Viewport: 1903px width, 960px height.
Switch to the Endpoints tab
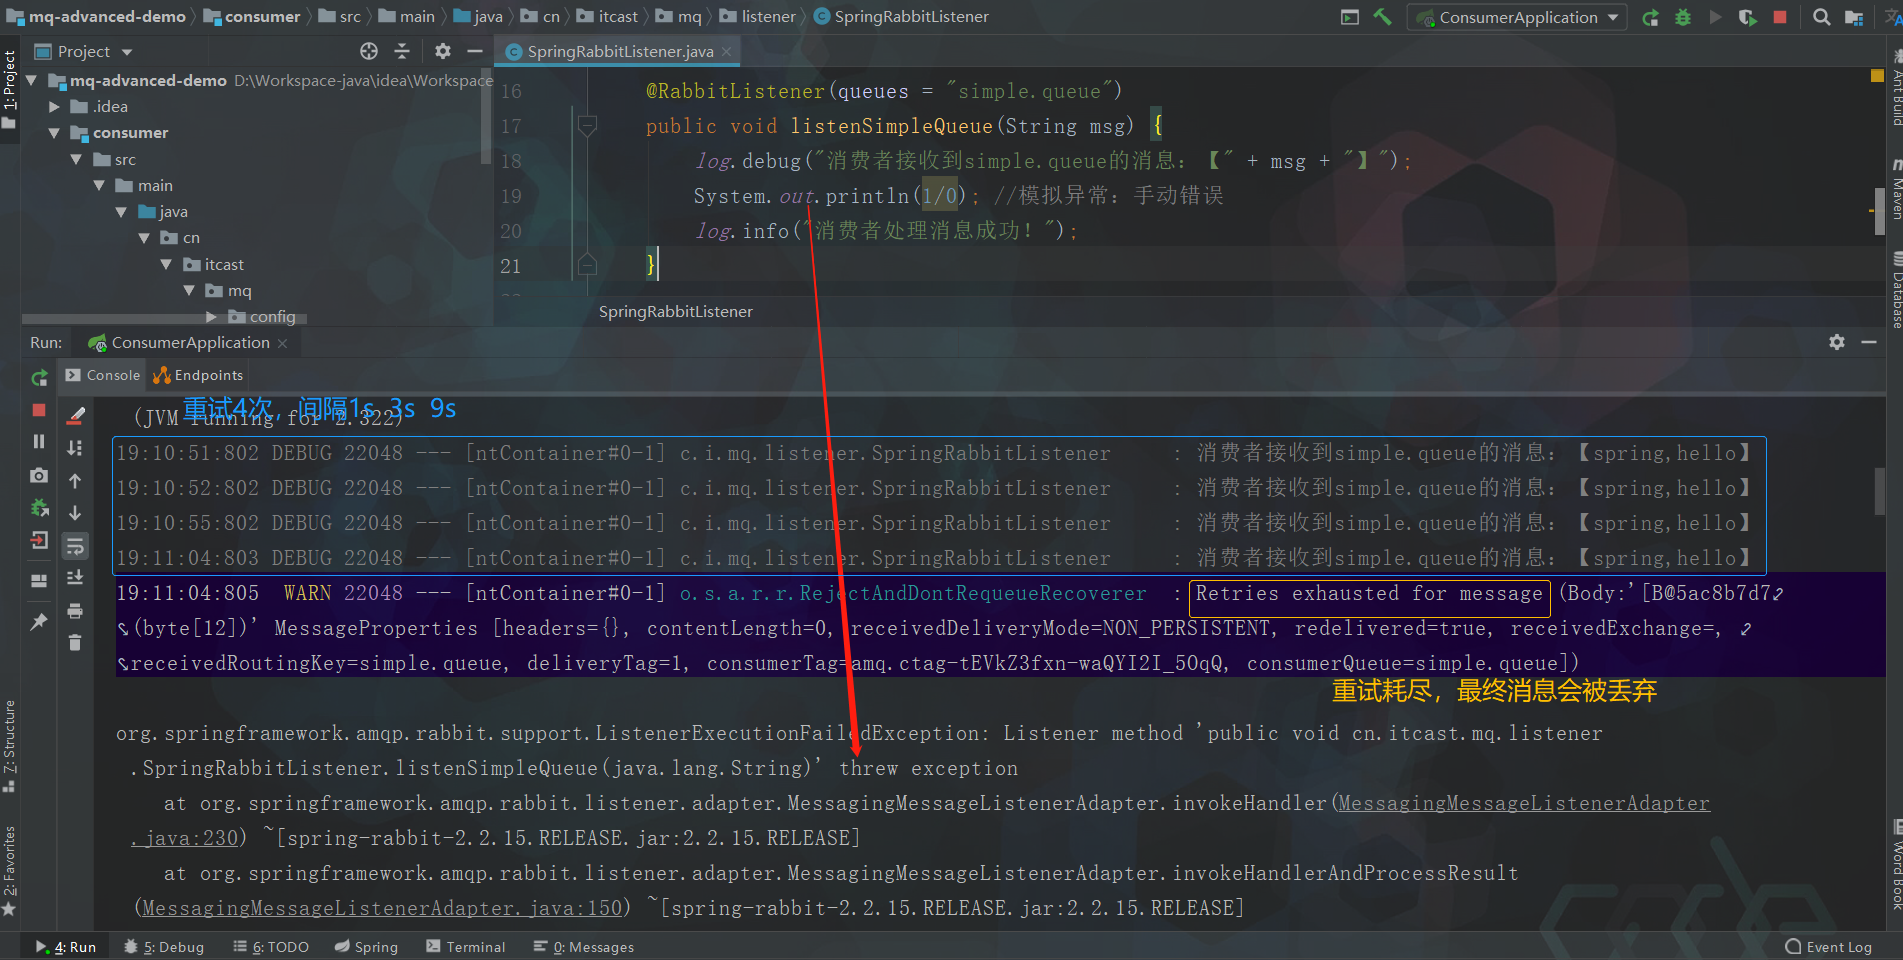pos(198,375)
